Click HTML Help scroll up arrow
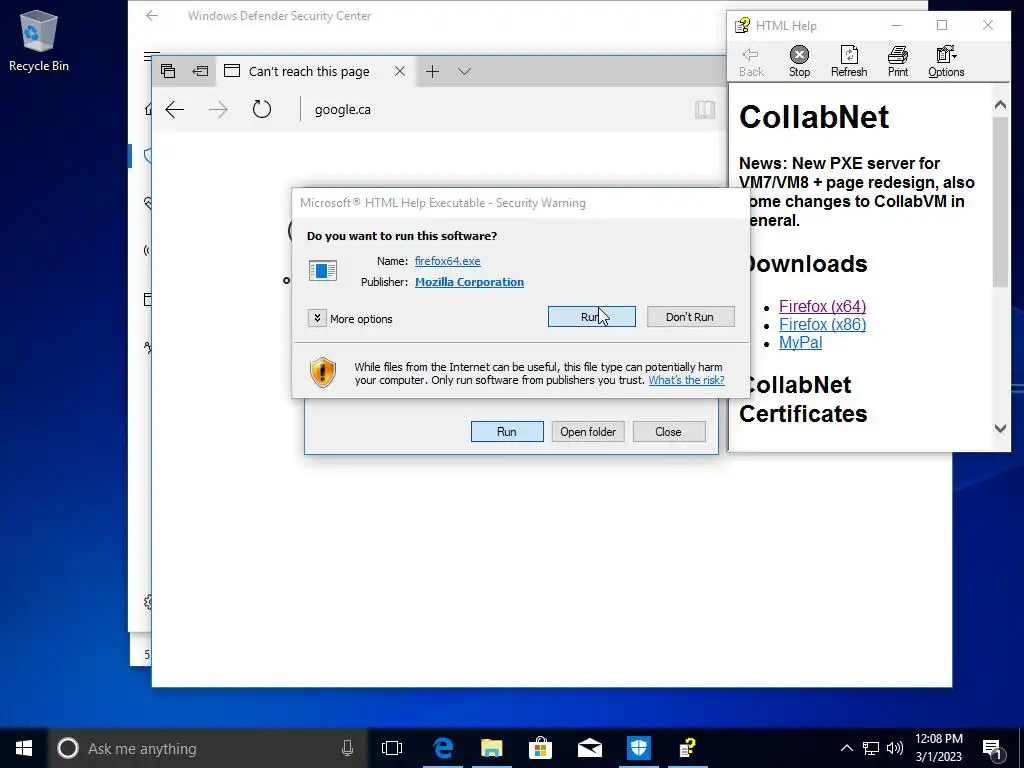This screenshot has width=1024, height=768. (1000, 105)
